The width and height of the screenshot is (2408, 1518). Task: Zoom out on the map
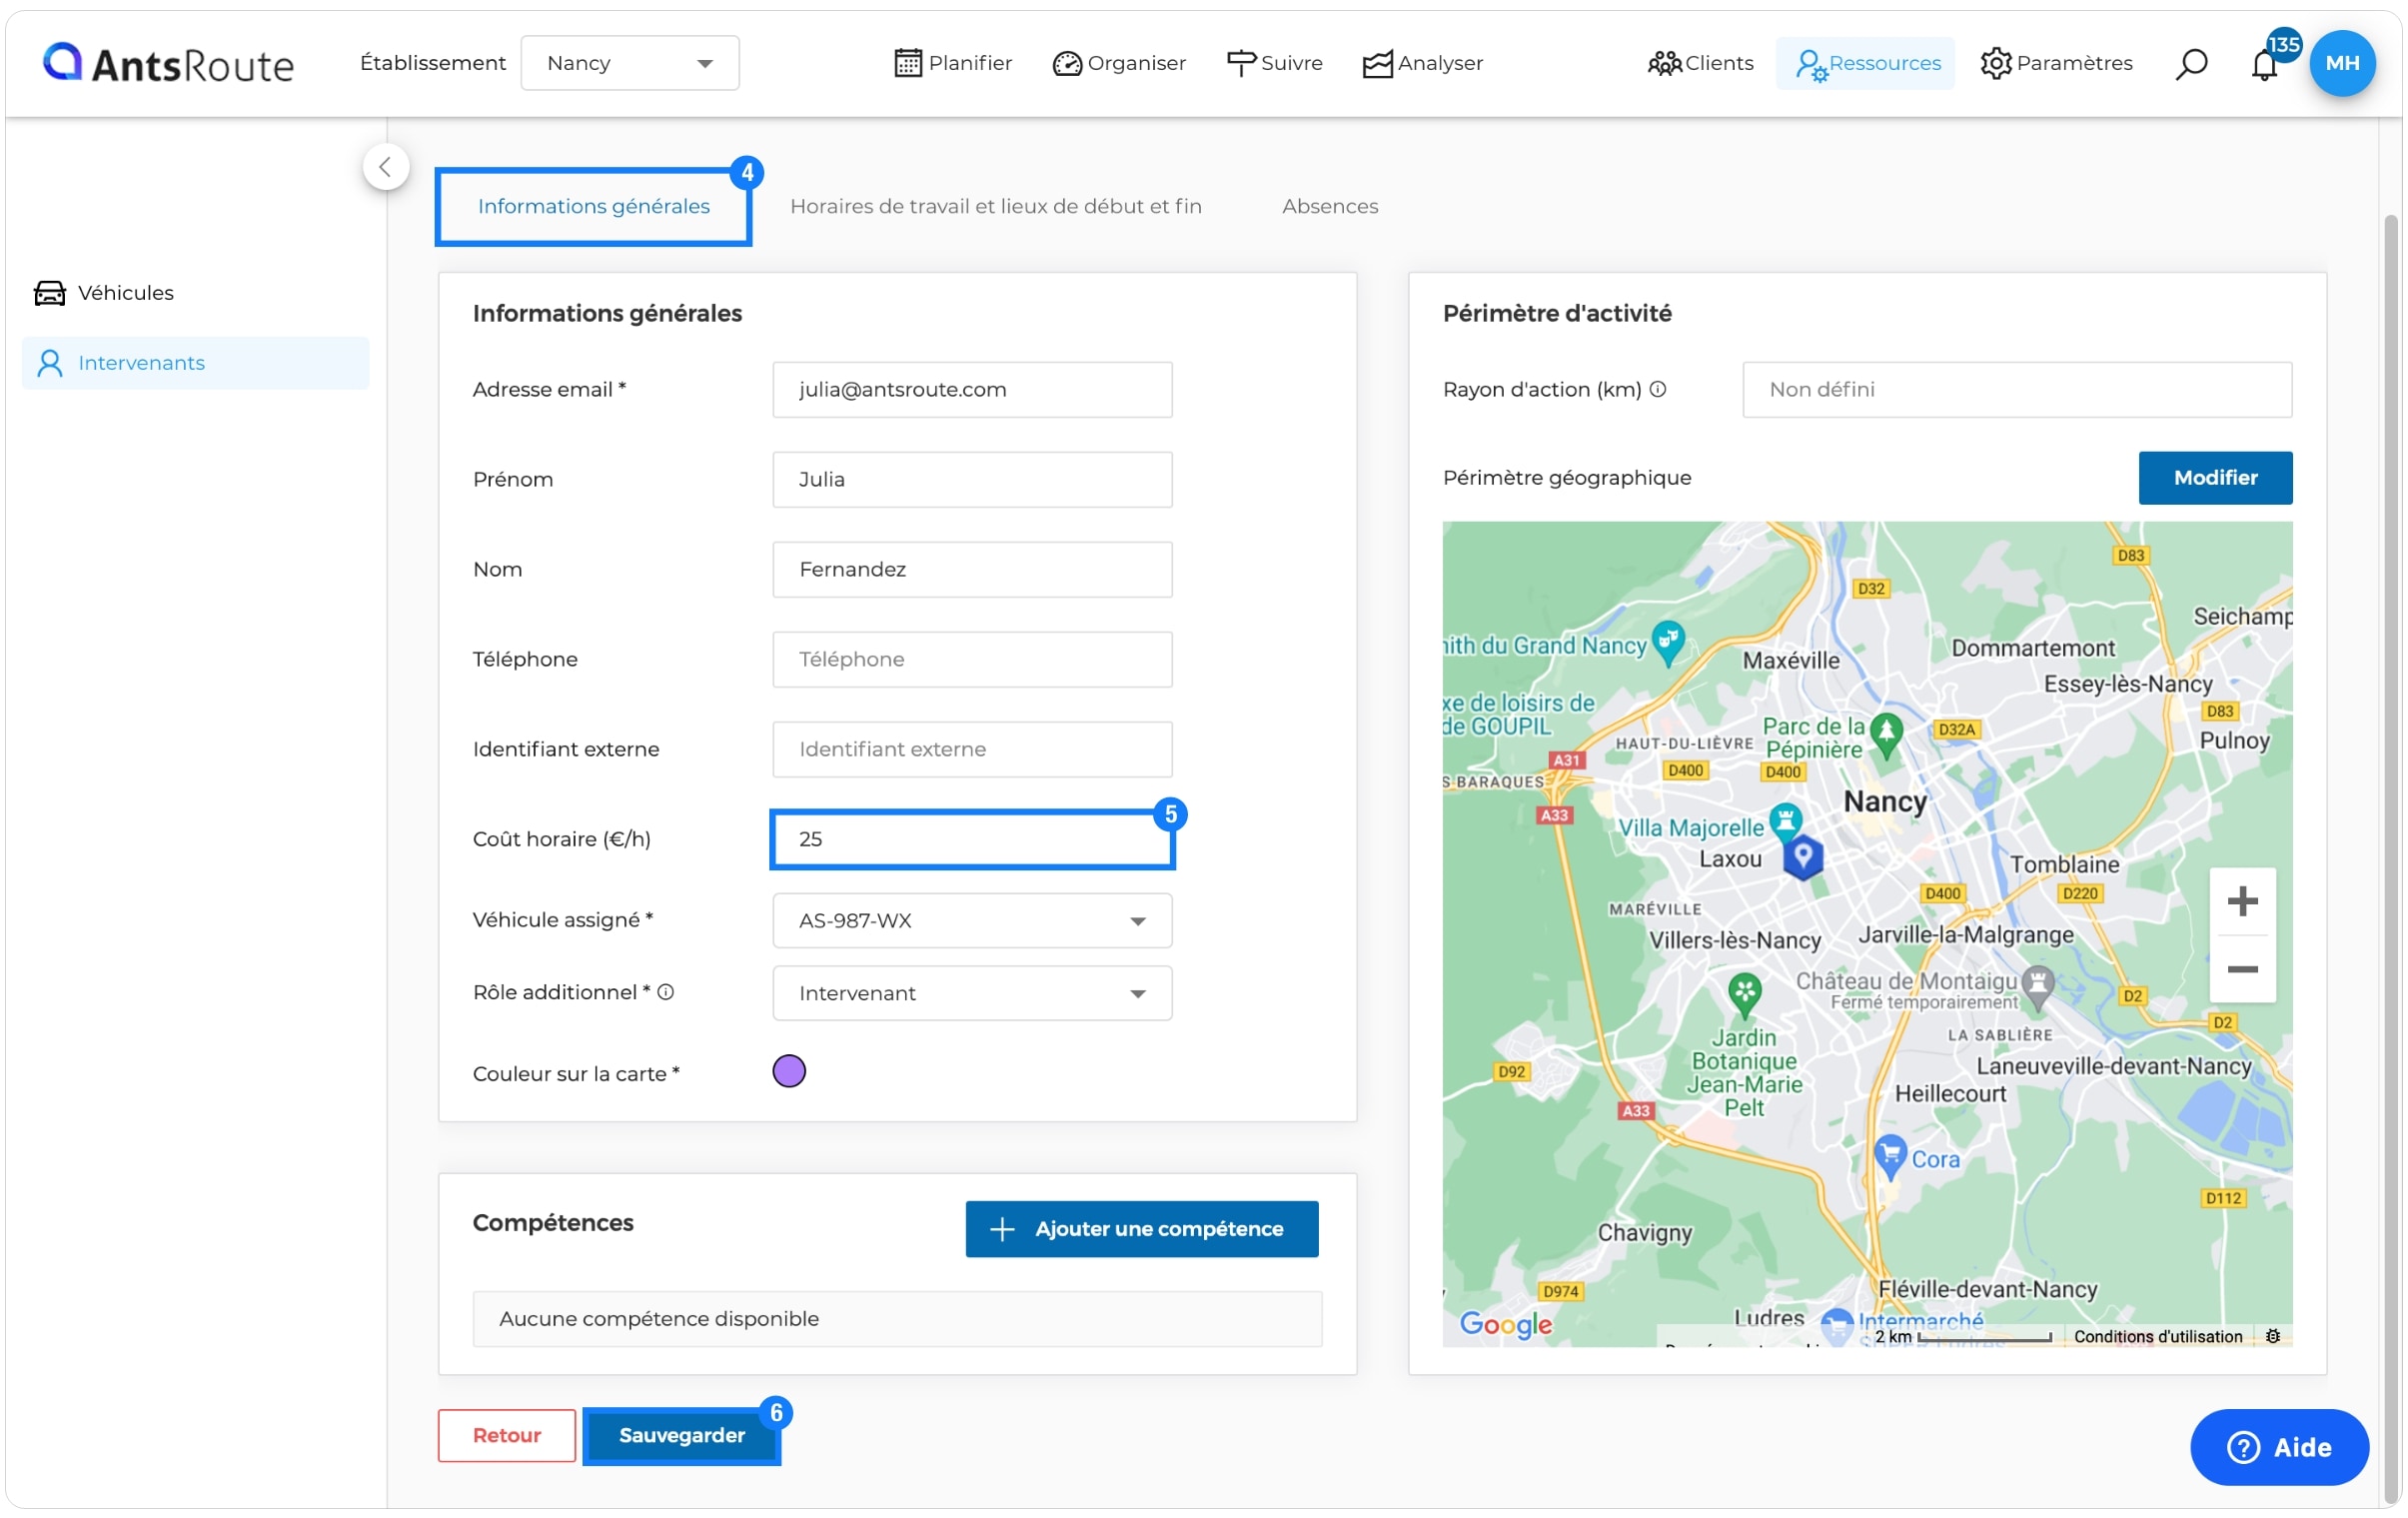pyautogui.click(x=2243, y=970)
